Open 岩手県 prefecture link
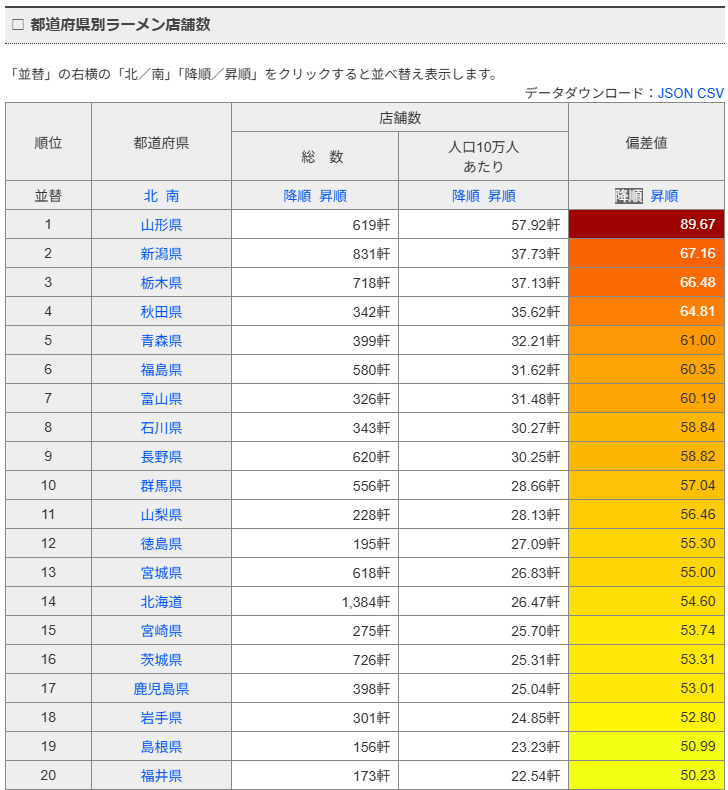The height and width of the screenshot is (790, 728). pos(161,717)
